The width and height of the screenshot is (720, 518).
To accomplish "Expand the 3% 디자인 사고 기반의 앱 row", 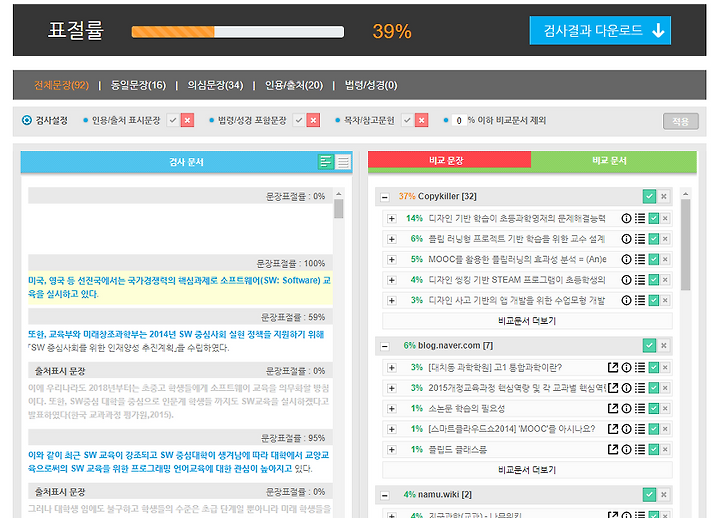I will [392, 301].
